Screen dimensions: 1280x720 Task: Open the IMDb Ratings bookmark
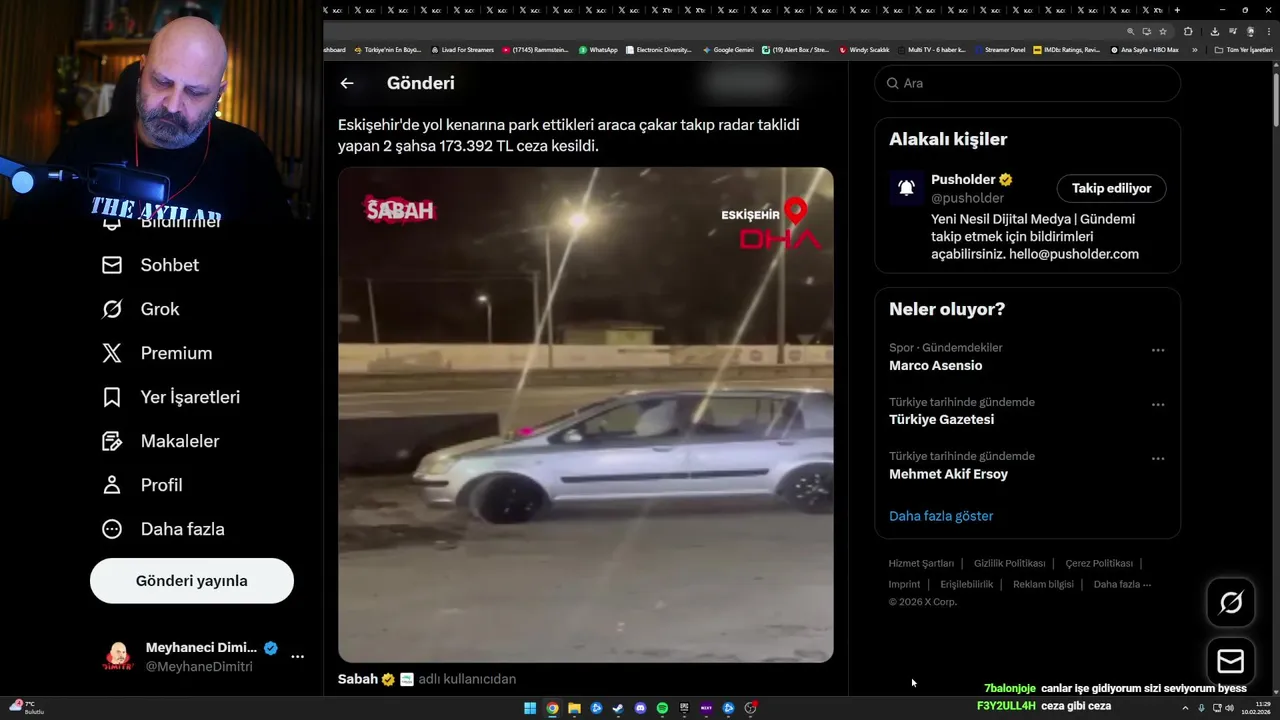(1067, 49)
